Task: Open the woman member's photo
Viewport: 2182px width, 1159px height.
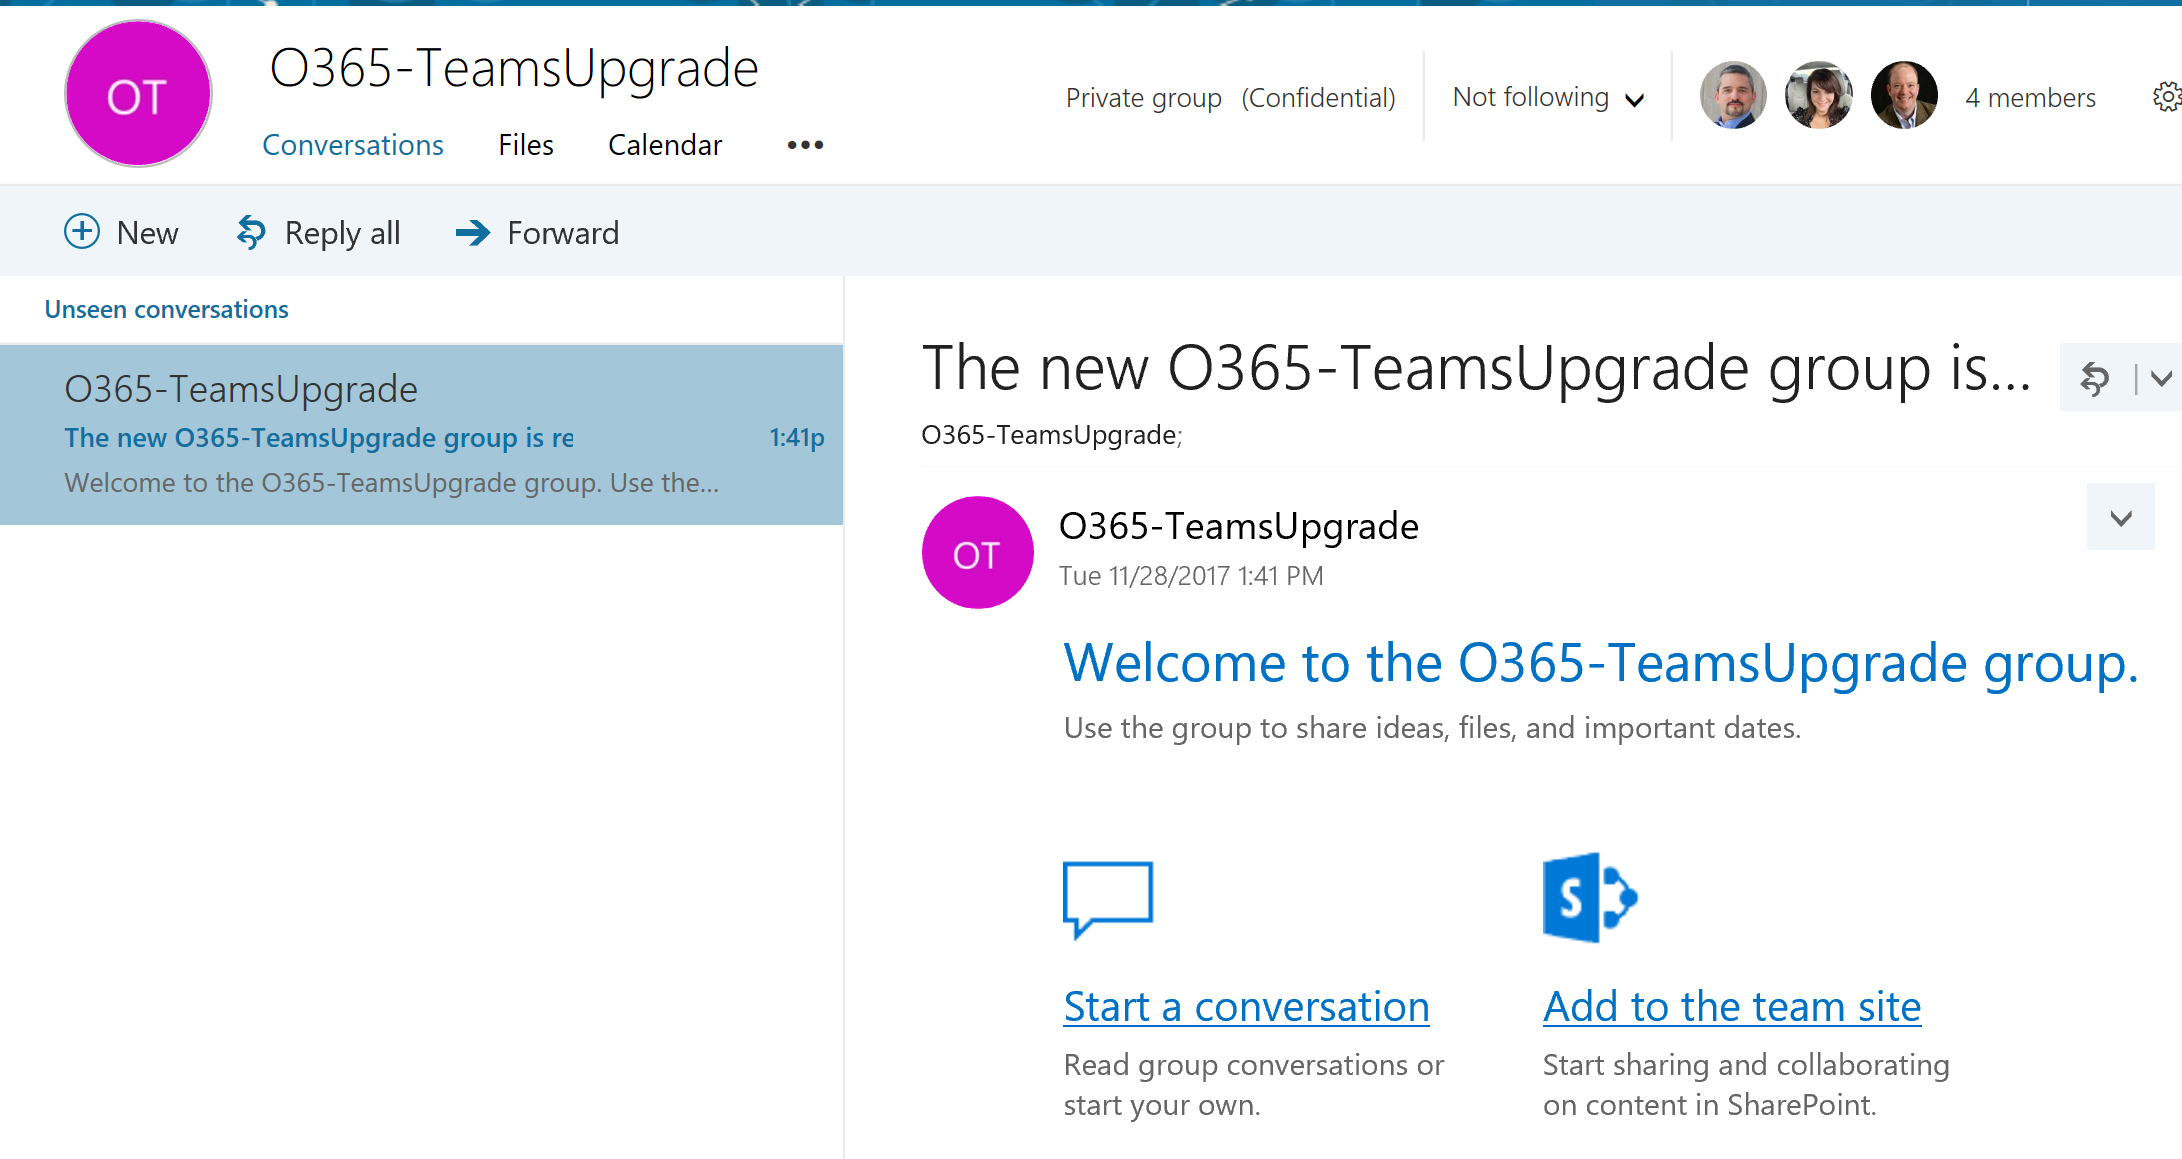Action: 1818,95
